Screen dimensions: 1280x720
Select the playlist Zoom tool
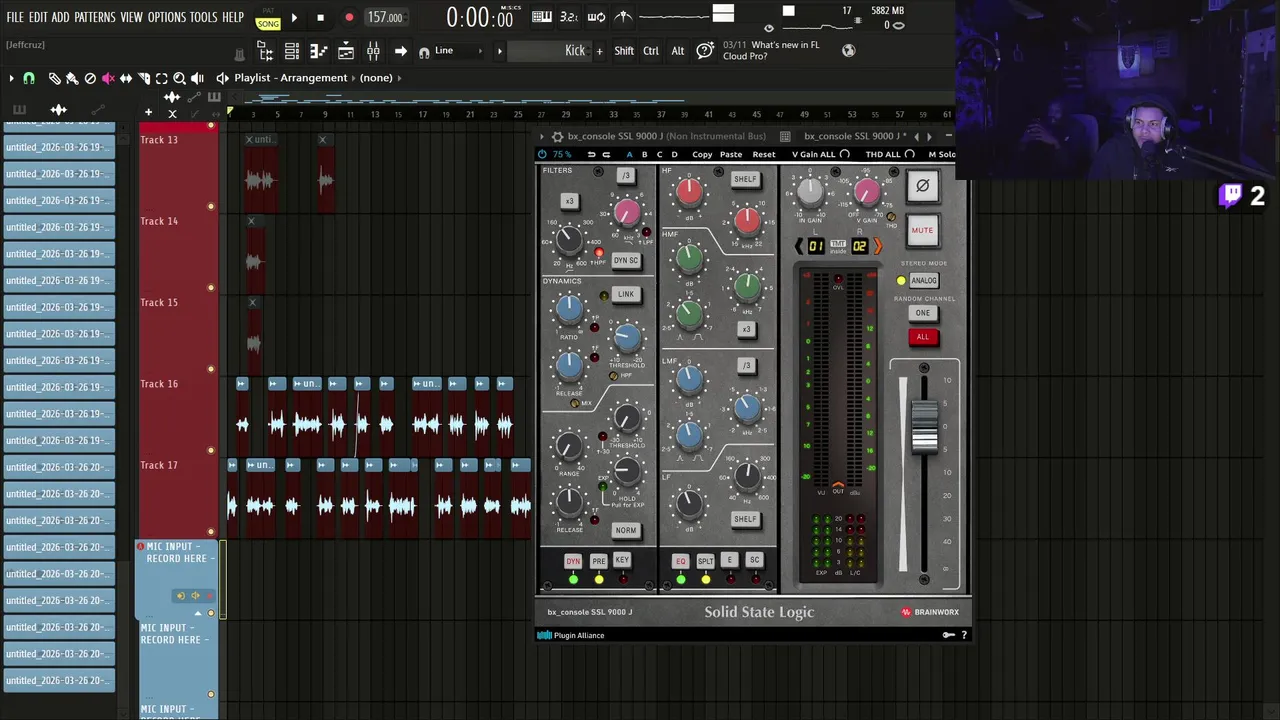[x=180, y=78]
